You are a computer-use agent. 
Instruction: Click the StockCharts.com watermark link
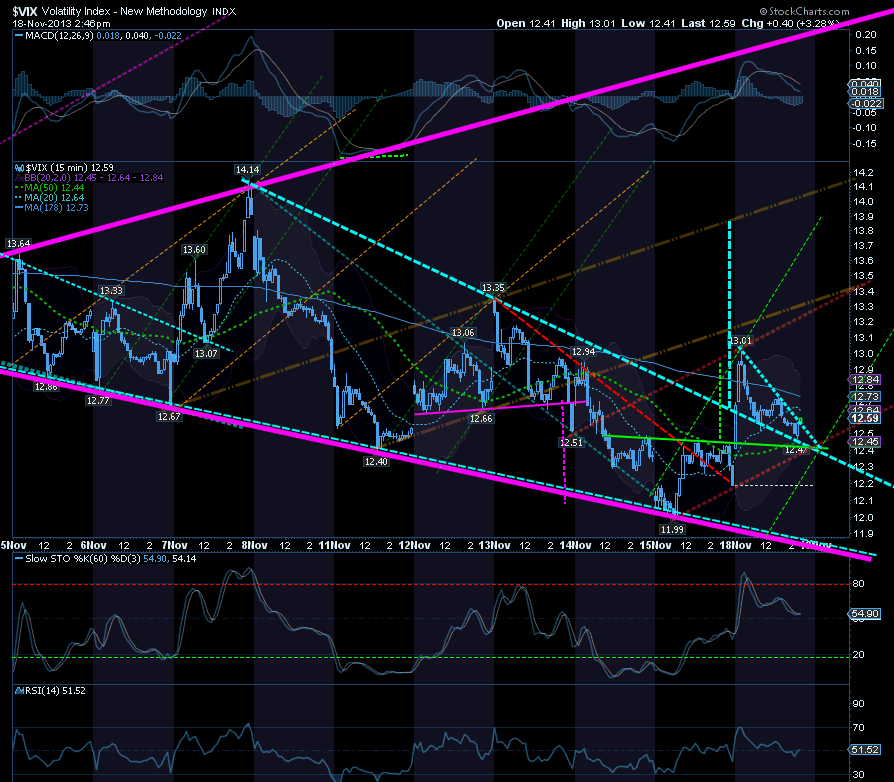pos(804,11)
